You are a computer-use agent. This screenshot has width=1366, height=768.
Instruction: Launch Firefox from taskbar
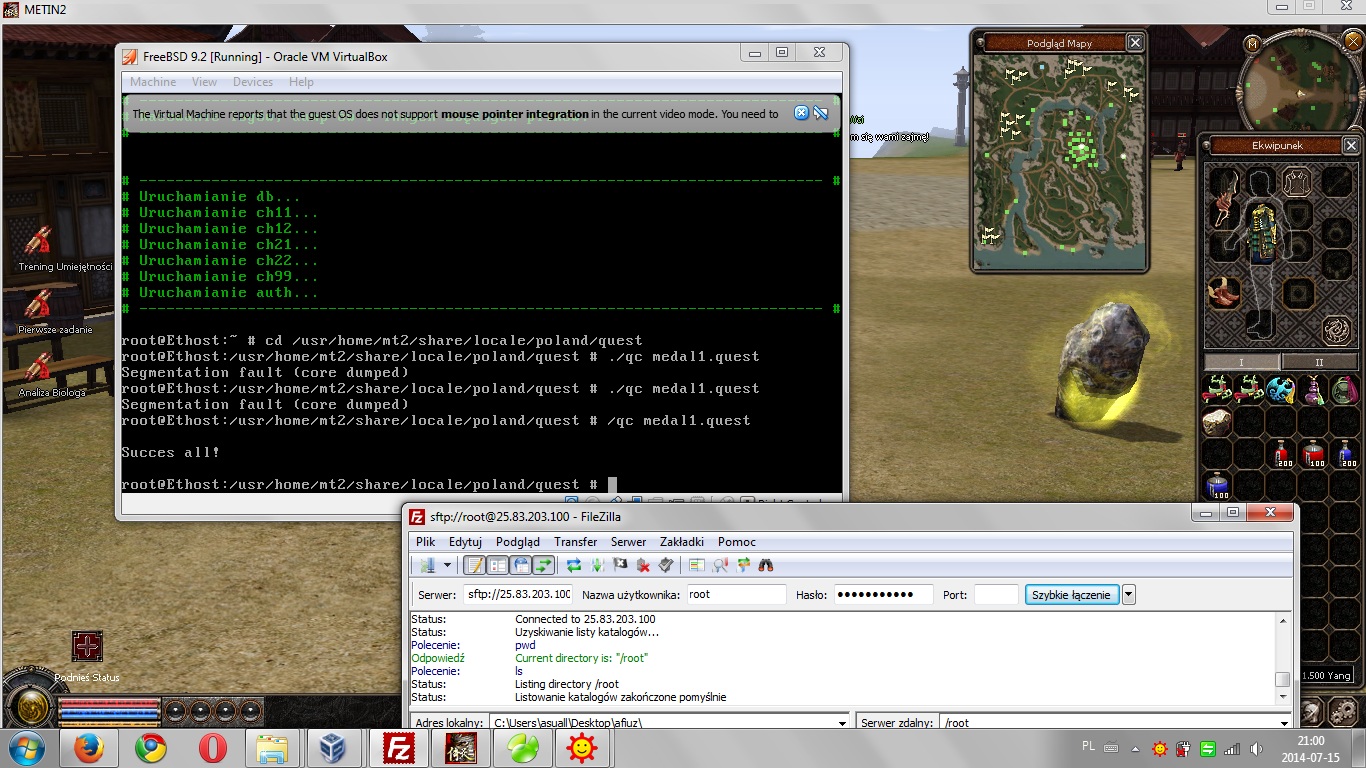pos(88,748)
